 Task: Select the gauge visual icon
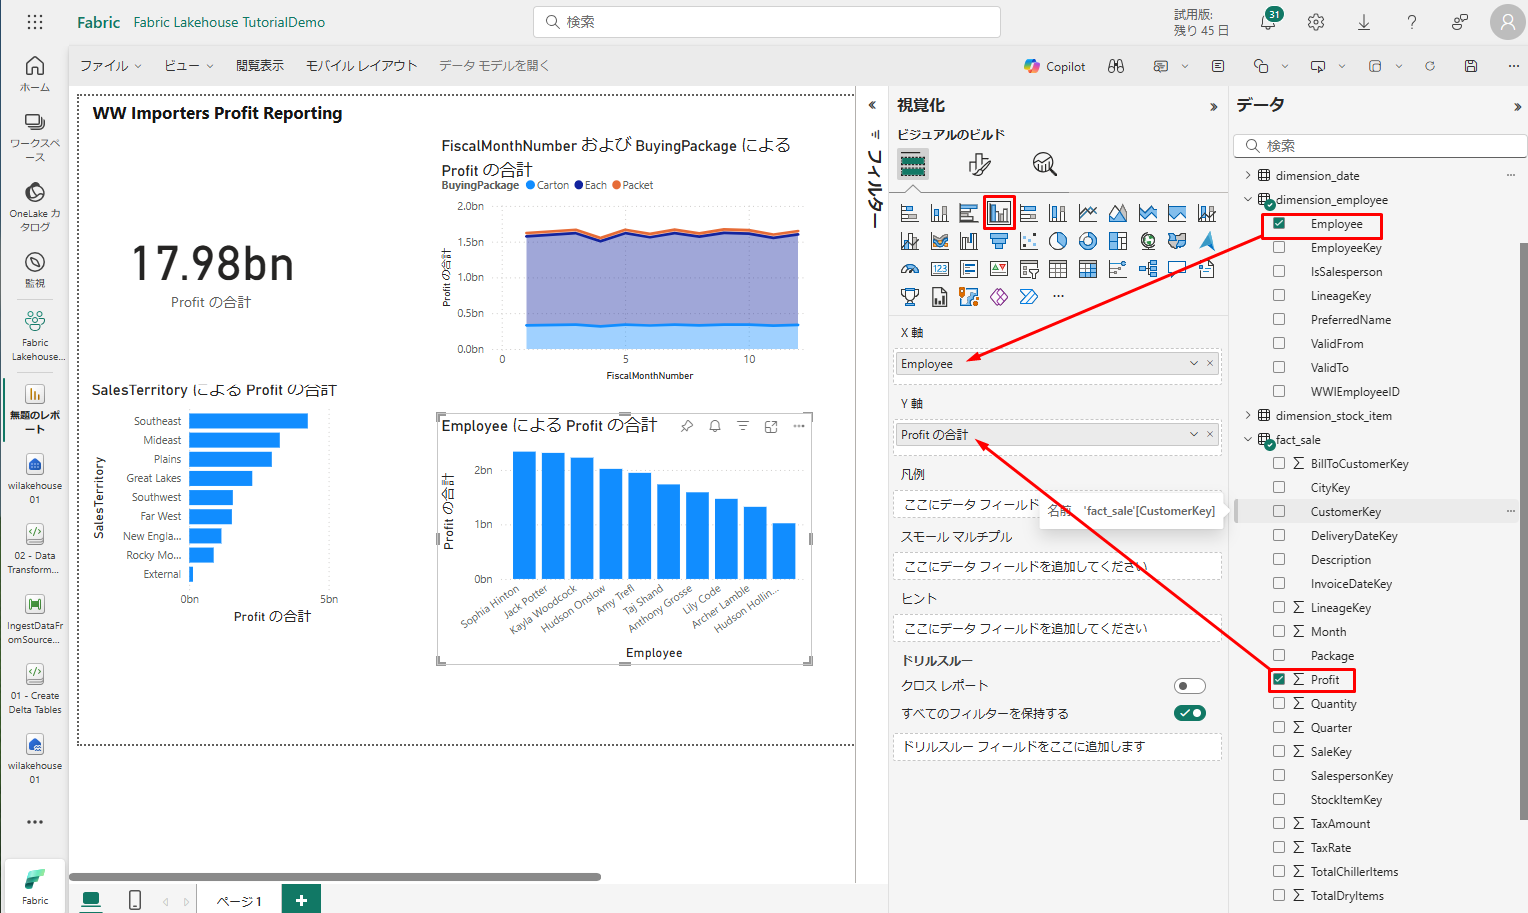909,269
